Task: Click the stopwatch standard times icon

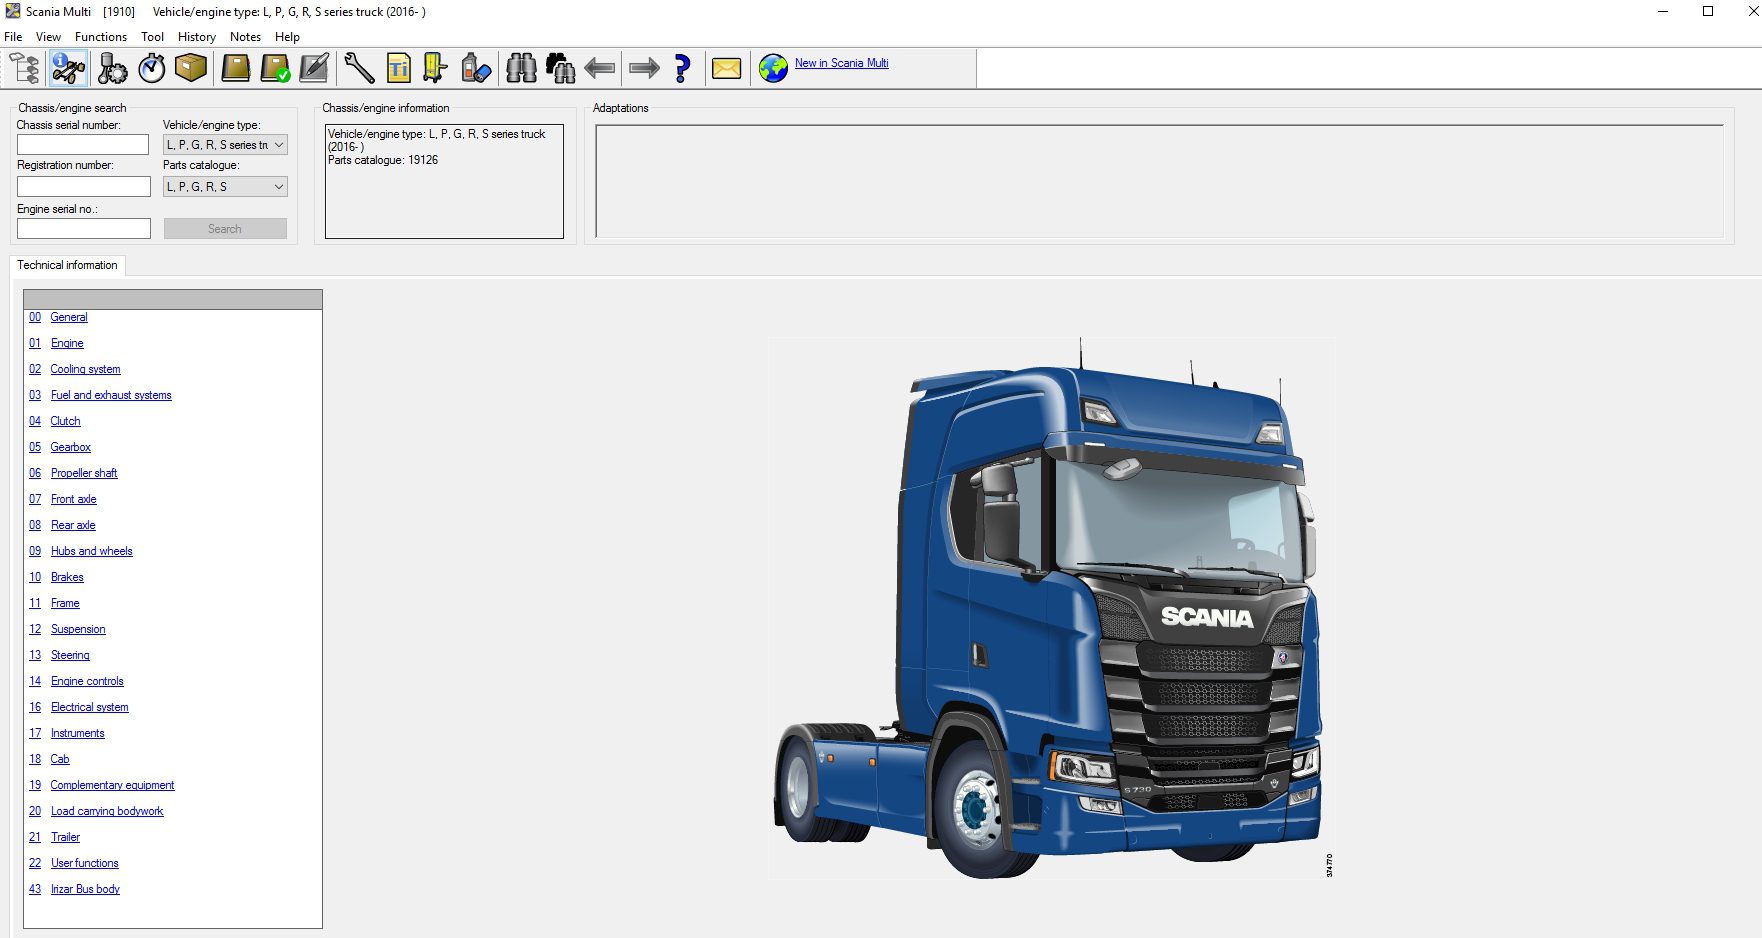Action: click(150, 67)
